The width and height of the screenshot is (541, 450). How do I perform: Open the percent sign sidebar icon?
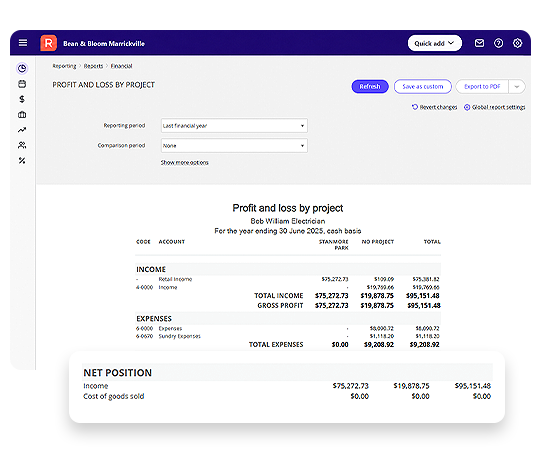(x=22, y=160)
